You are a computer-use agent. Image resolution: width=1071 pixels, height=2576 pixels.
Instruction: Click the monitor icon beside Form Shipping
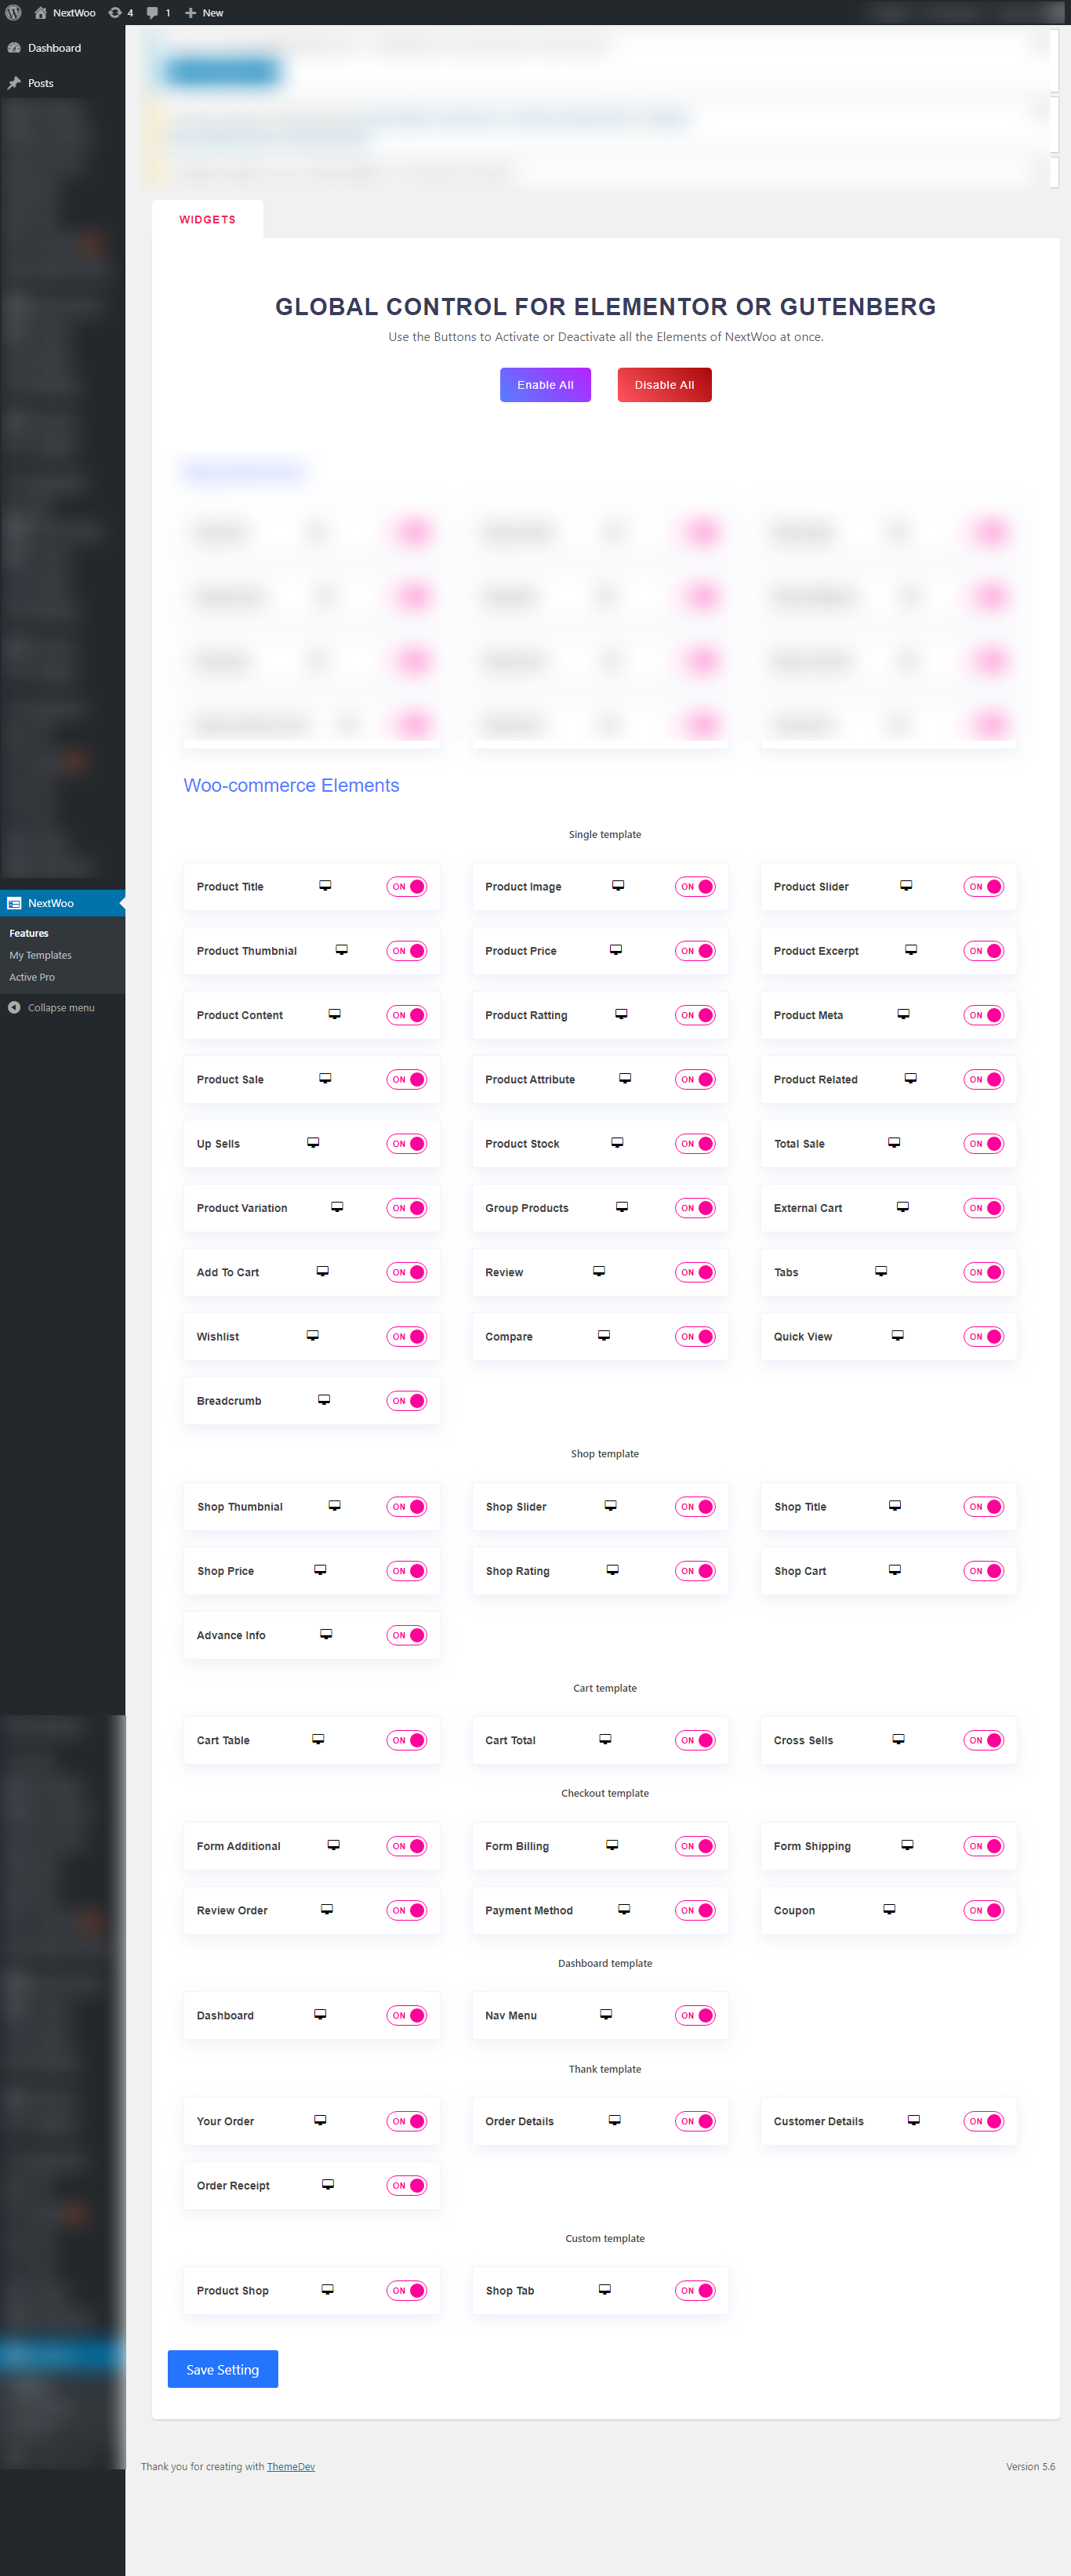(907, 1845)
